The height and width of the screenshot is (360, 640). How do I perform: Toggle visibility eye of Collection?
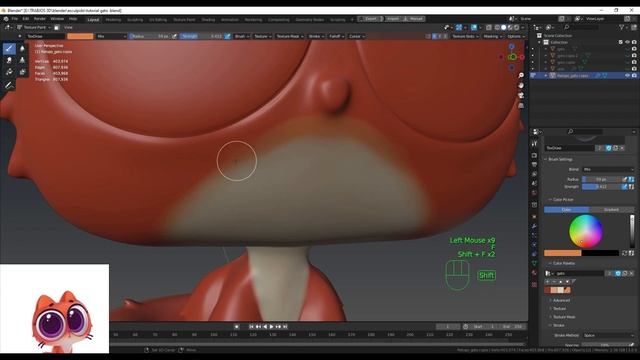click(627, 42)
